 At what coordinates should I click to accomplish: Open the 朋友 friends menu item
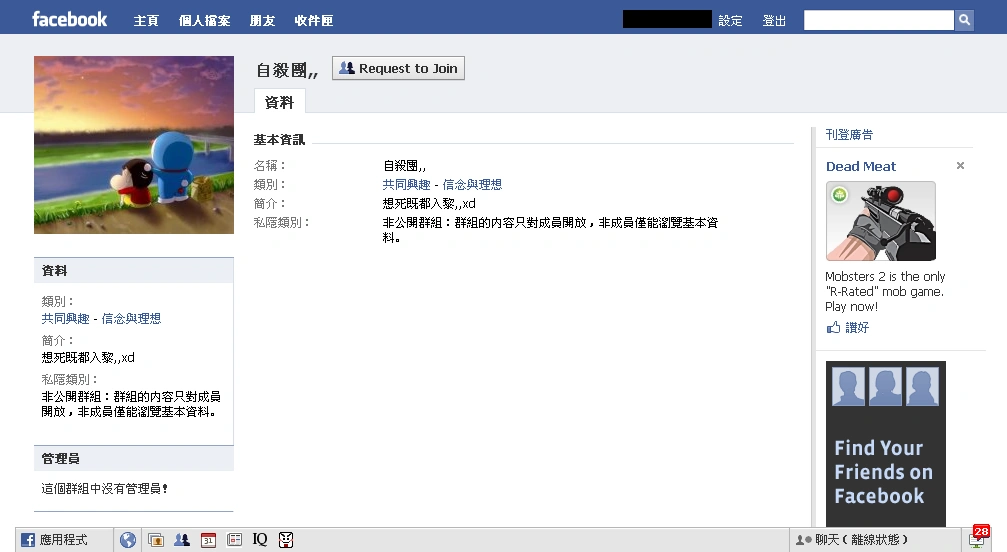coord(262,21)
